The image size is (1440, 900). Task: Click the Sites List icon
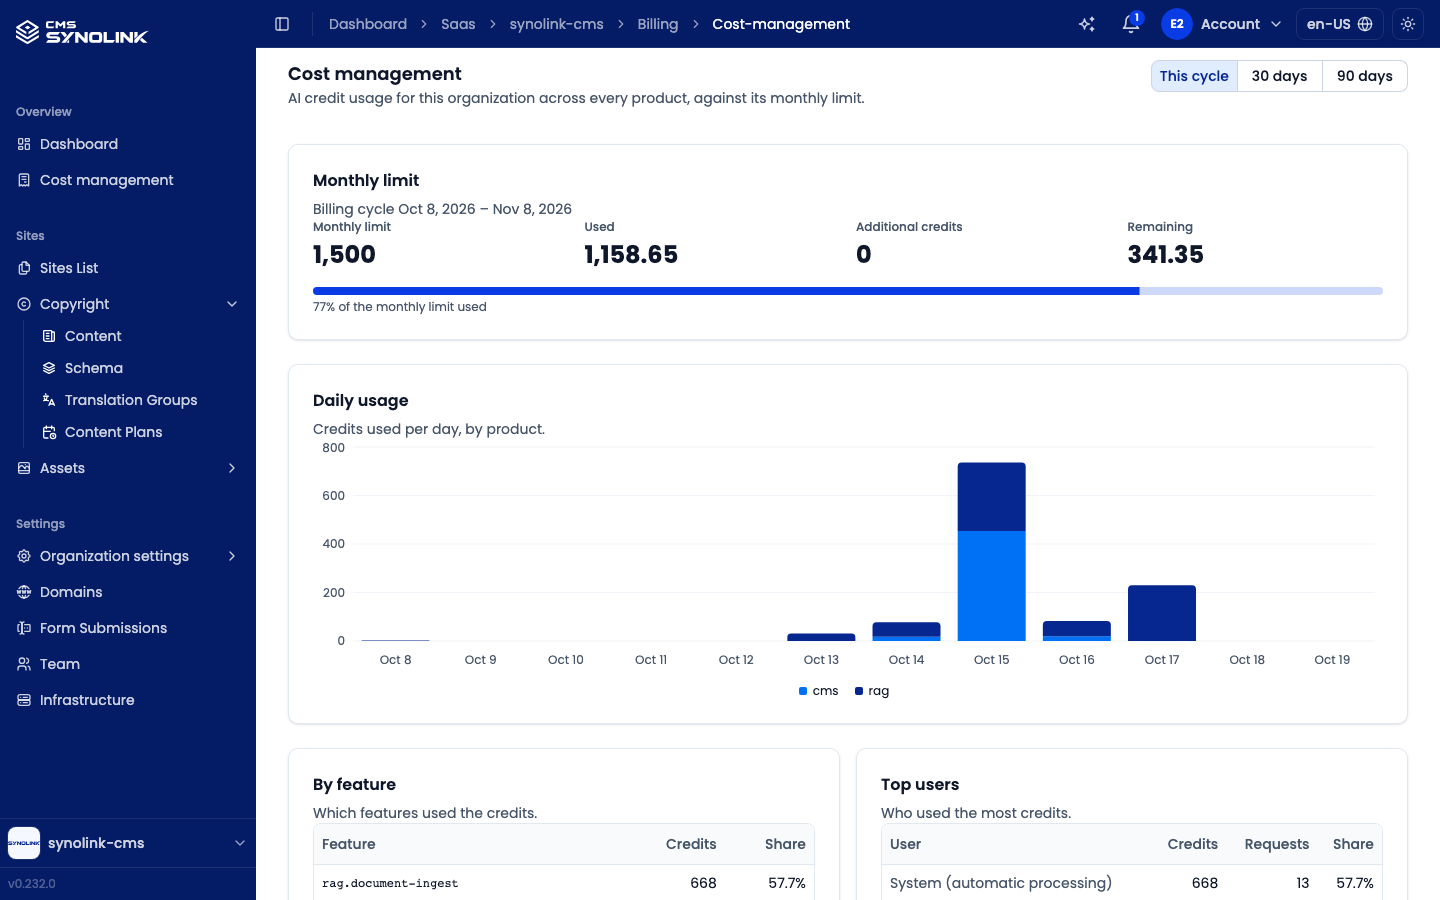[x=24, y=268]
